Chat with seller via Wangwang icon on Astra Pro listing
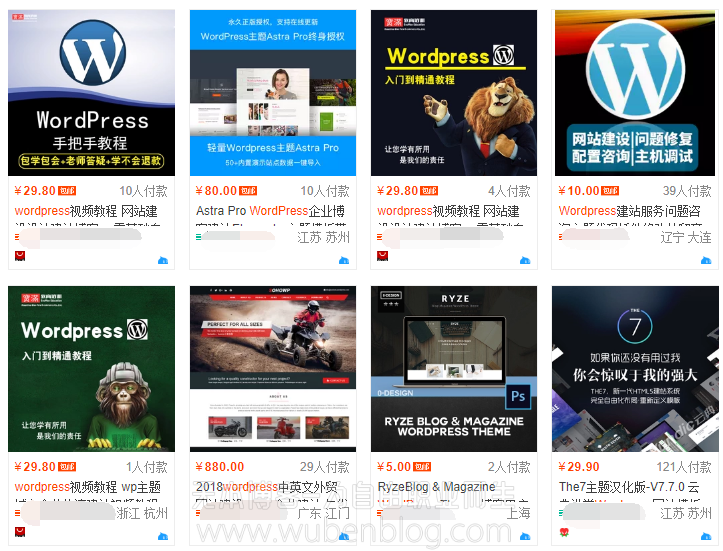 (344, 261)
